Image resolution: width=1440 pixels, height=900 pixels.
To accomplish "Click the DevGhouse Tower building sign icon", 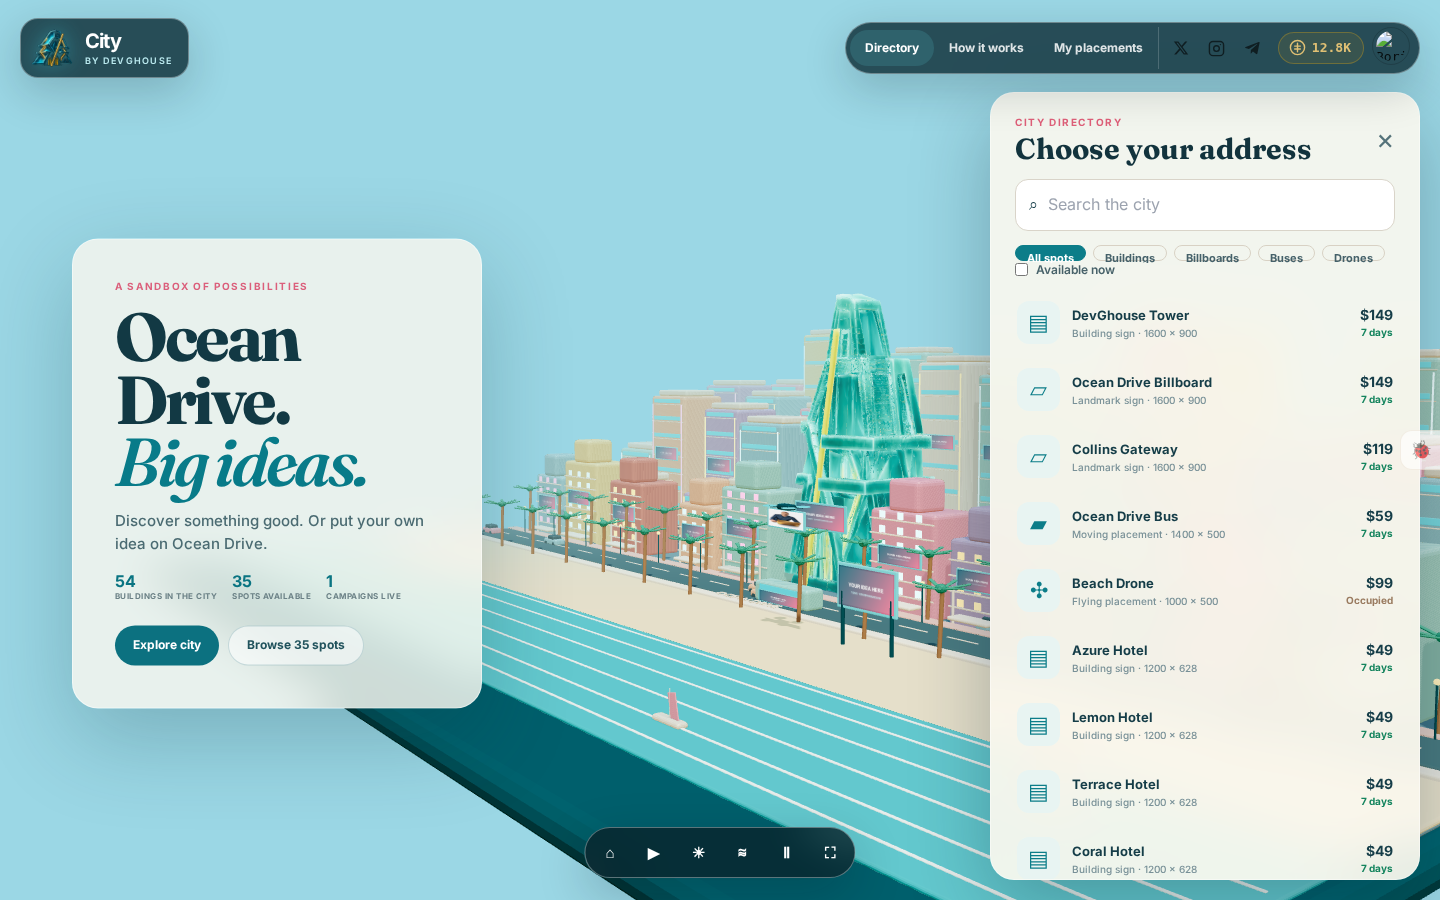I will [x=1039, y=324].
